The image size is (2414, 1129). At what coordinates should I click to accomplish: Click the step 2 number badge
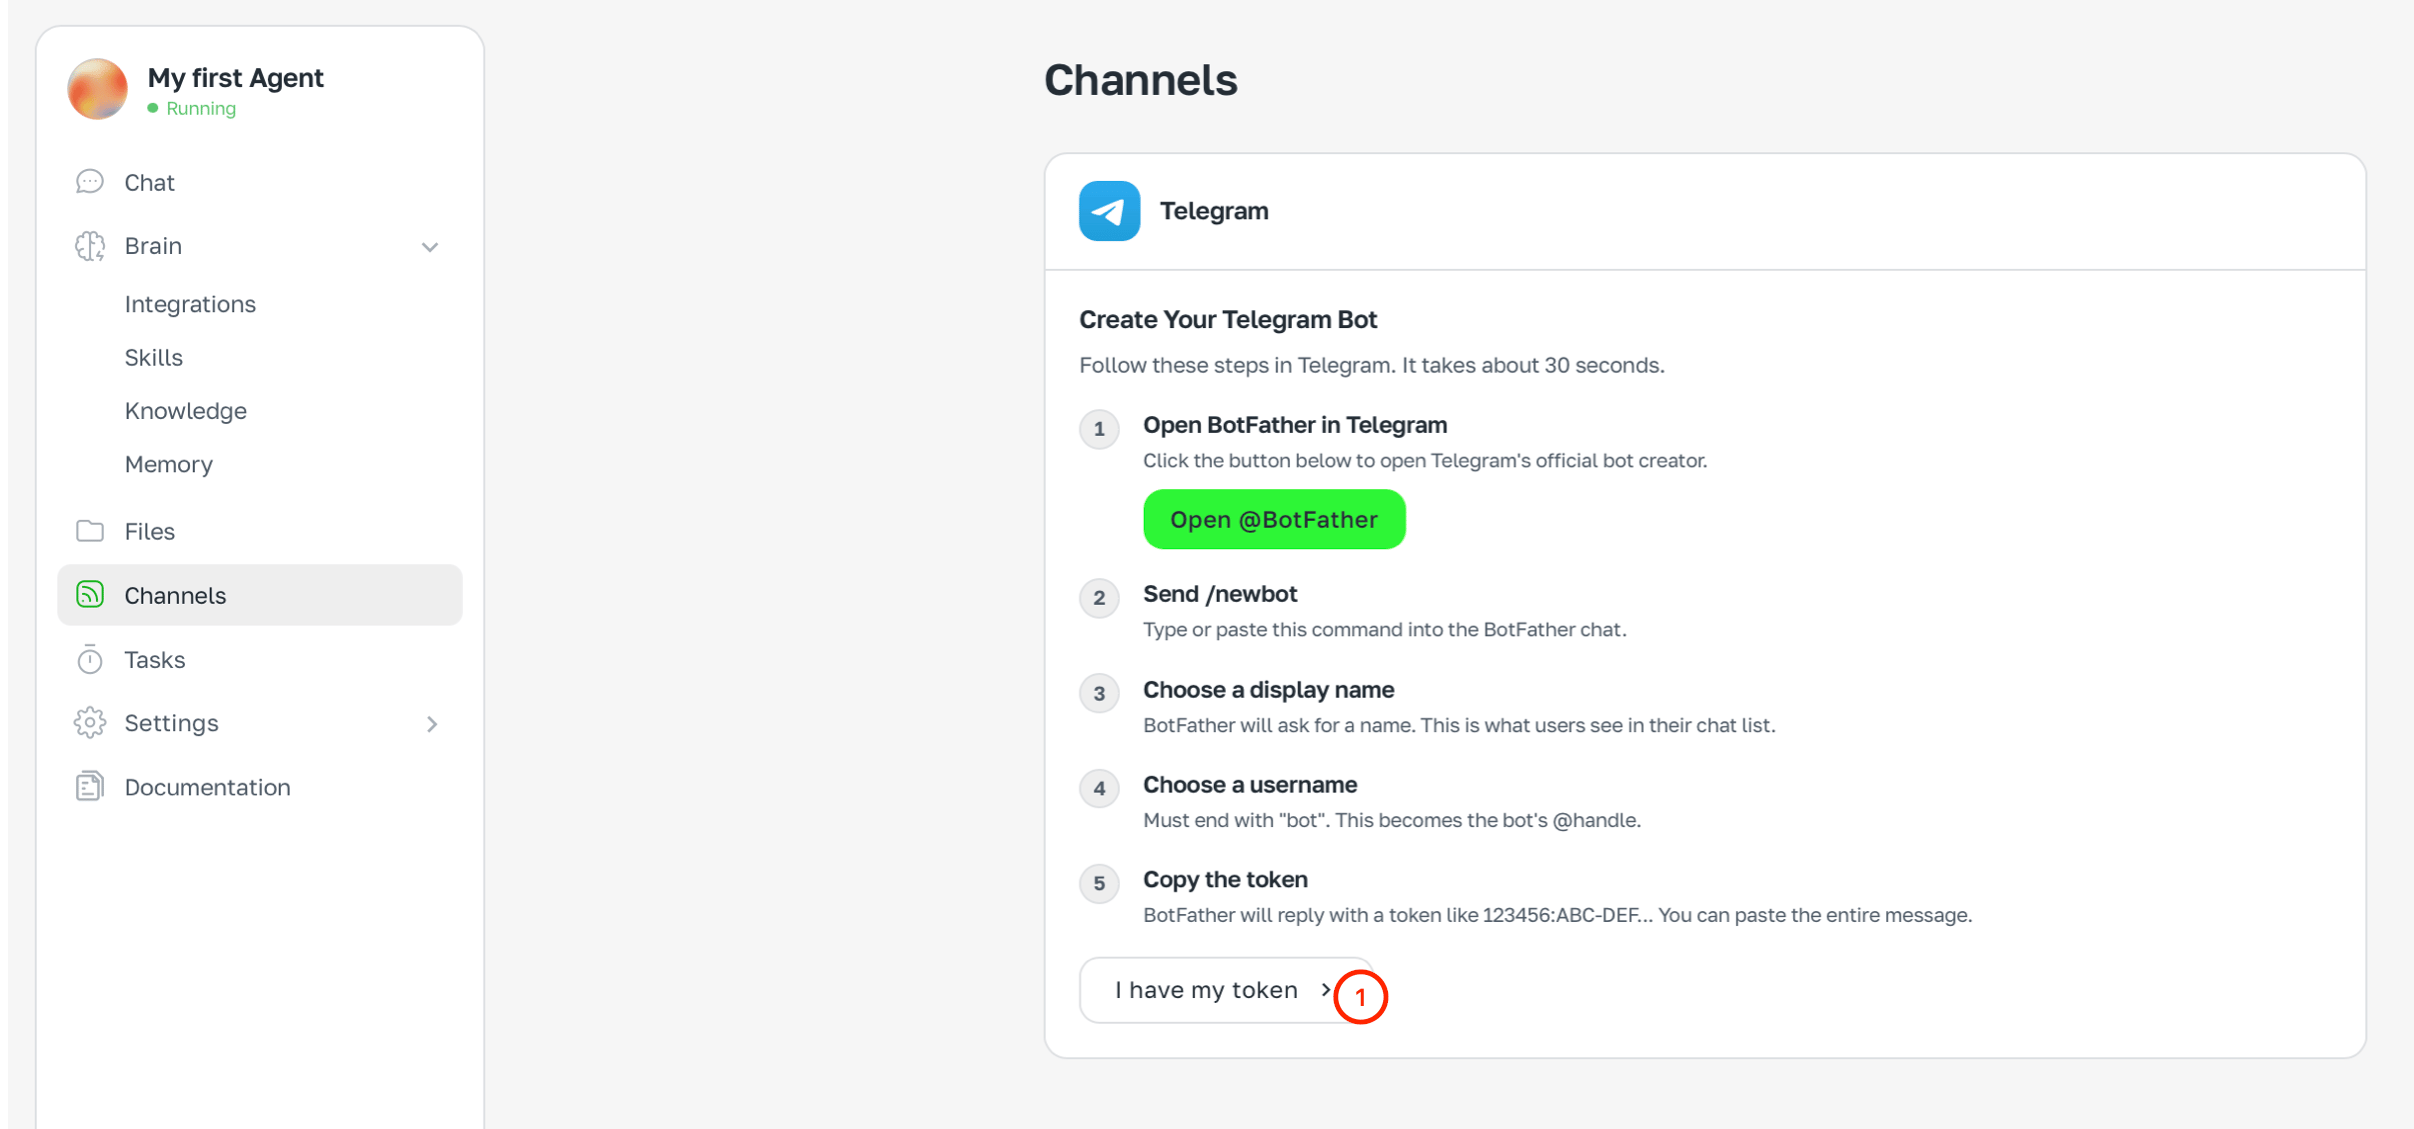click(x=1099, y=599)
